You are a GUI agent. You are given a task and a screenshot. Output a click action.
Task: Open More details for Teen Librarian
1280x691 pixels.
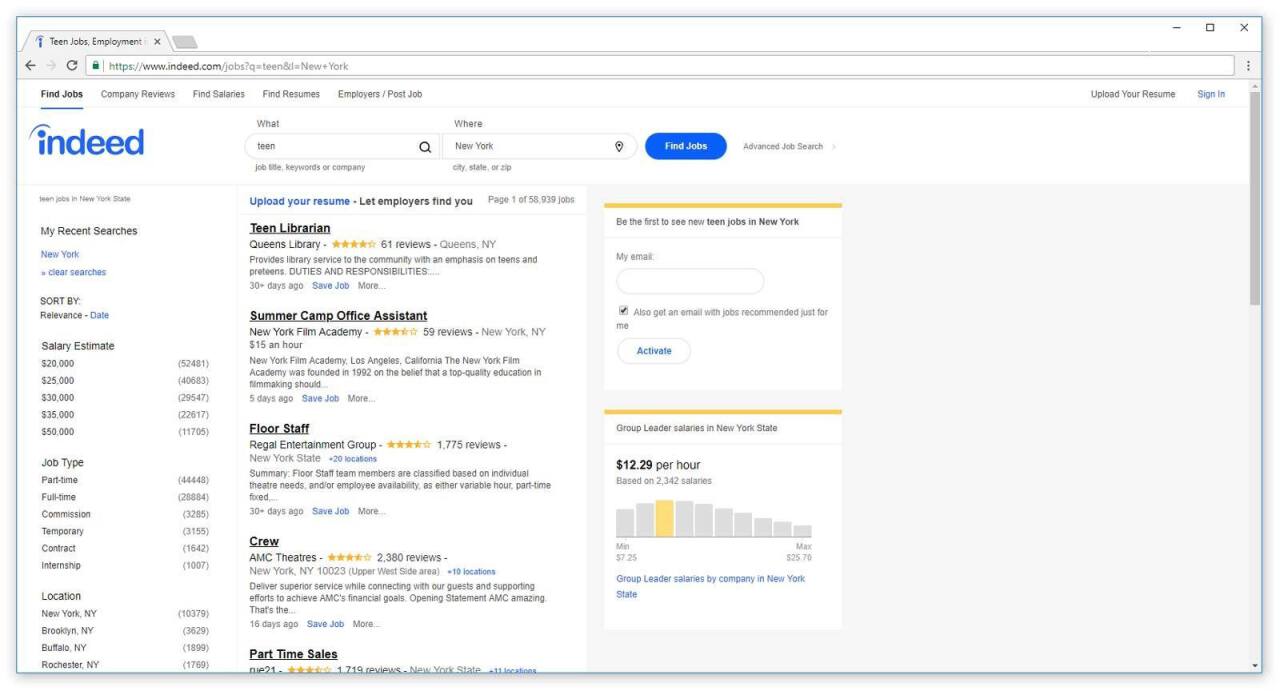(x=371, y=286)
